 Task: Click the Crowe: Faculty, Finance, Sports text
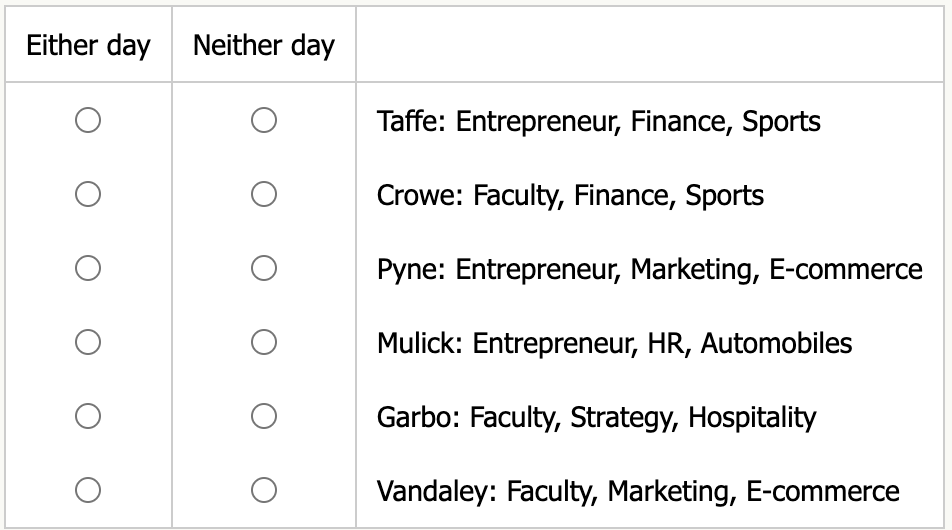click(x=570, y=196)
